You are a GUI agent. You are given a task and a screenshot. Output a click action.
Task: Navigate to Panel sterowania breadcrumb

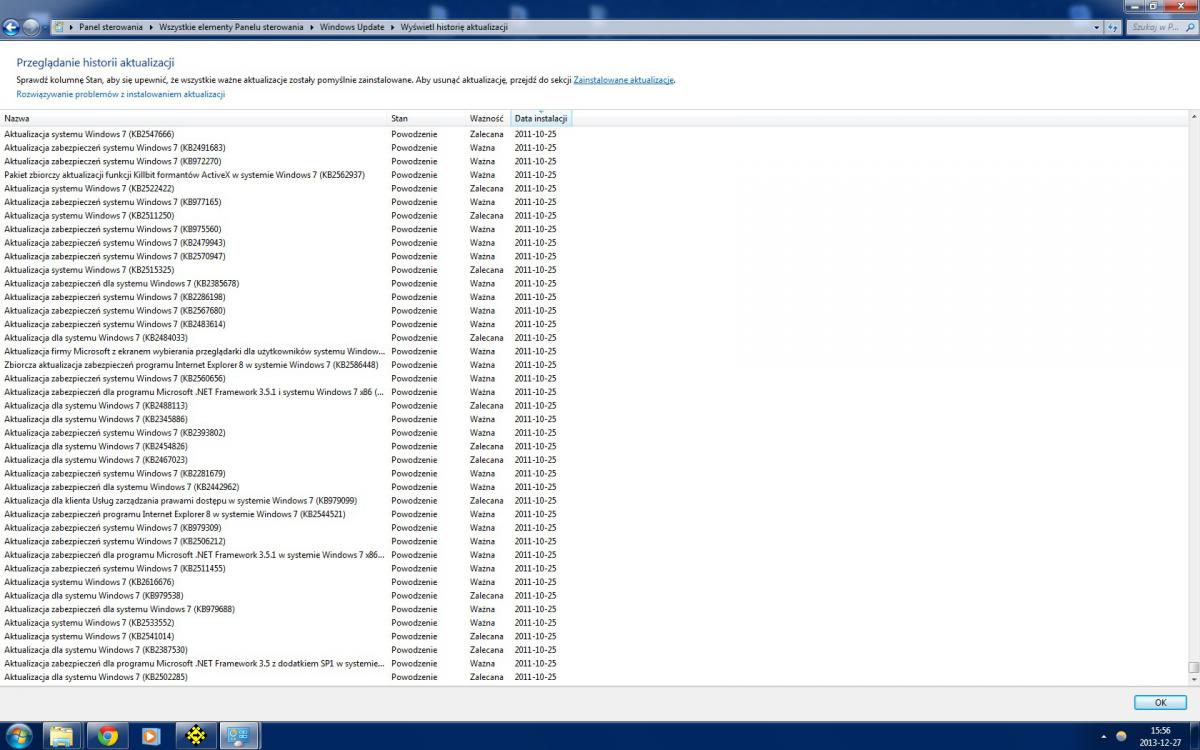(x=110, y=27)
